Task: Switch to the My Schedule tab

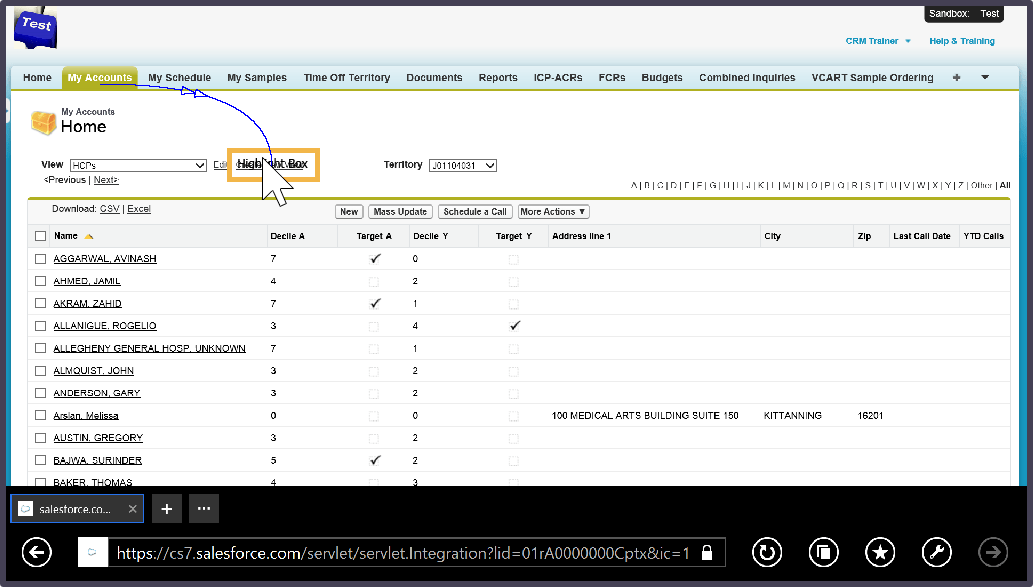Action: pyautogui.click(x=179, y=78)
